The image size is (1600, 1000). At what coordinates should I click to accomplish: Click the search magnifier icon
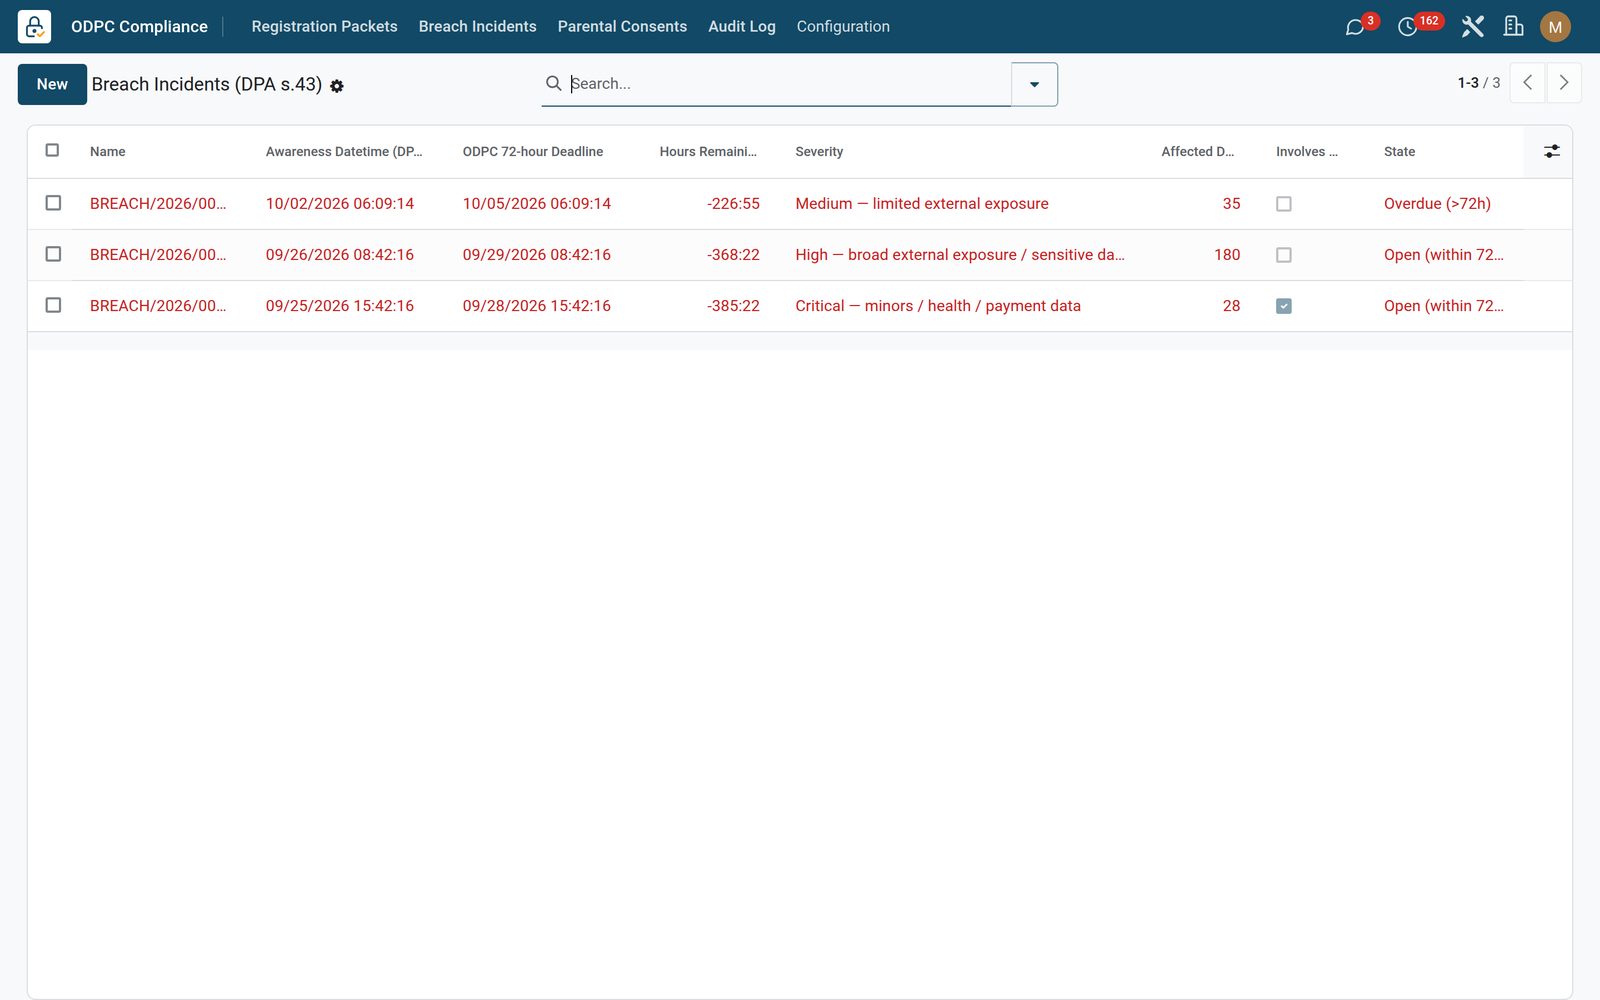(553, 83)
